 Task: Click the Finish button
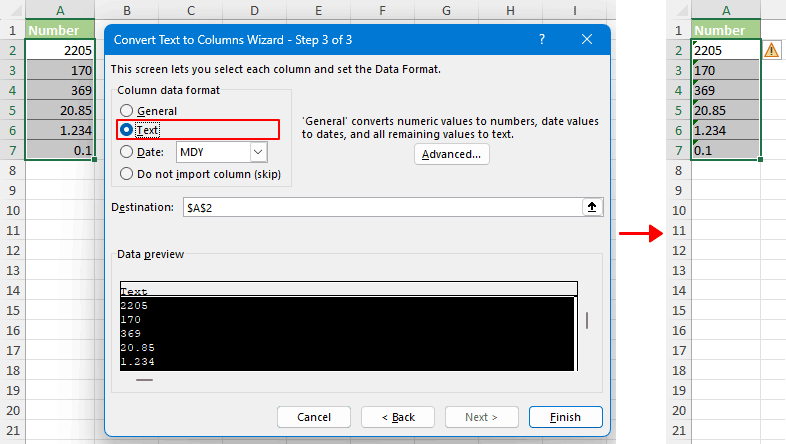coord(566,417)
